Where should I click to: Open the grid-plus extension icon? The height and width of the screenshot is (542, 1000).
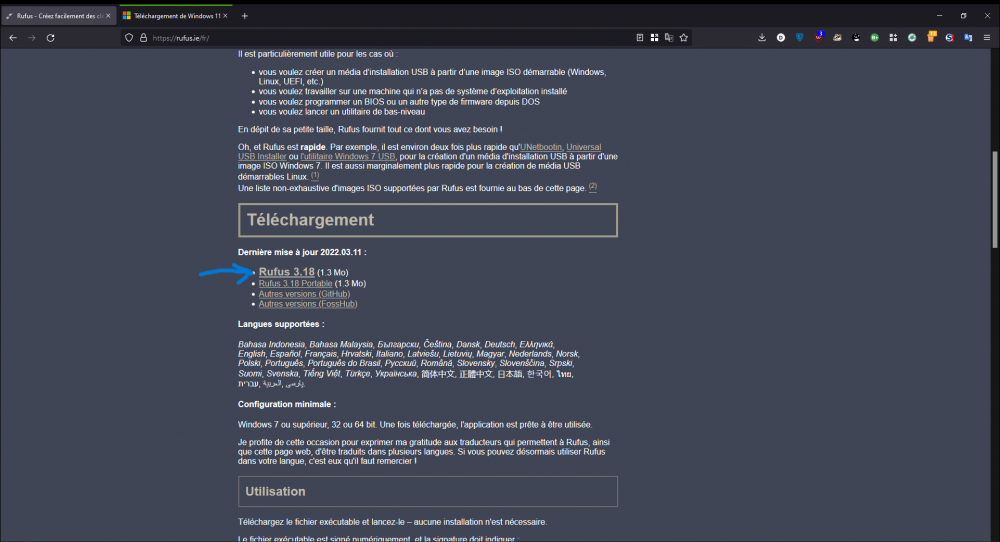coord(893,38)
